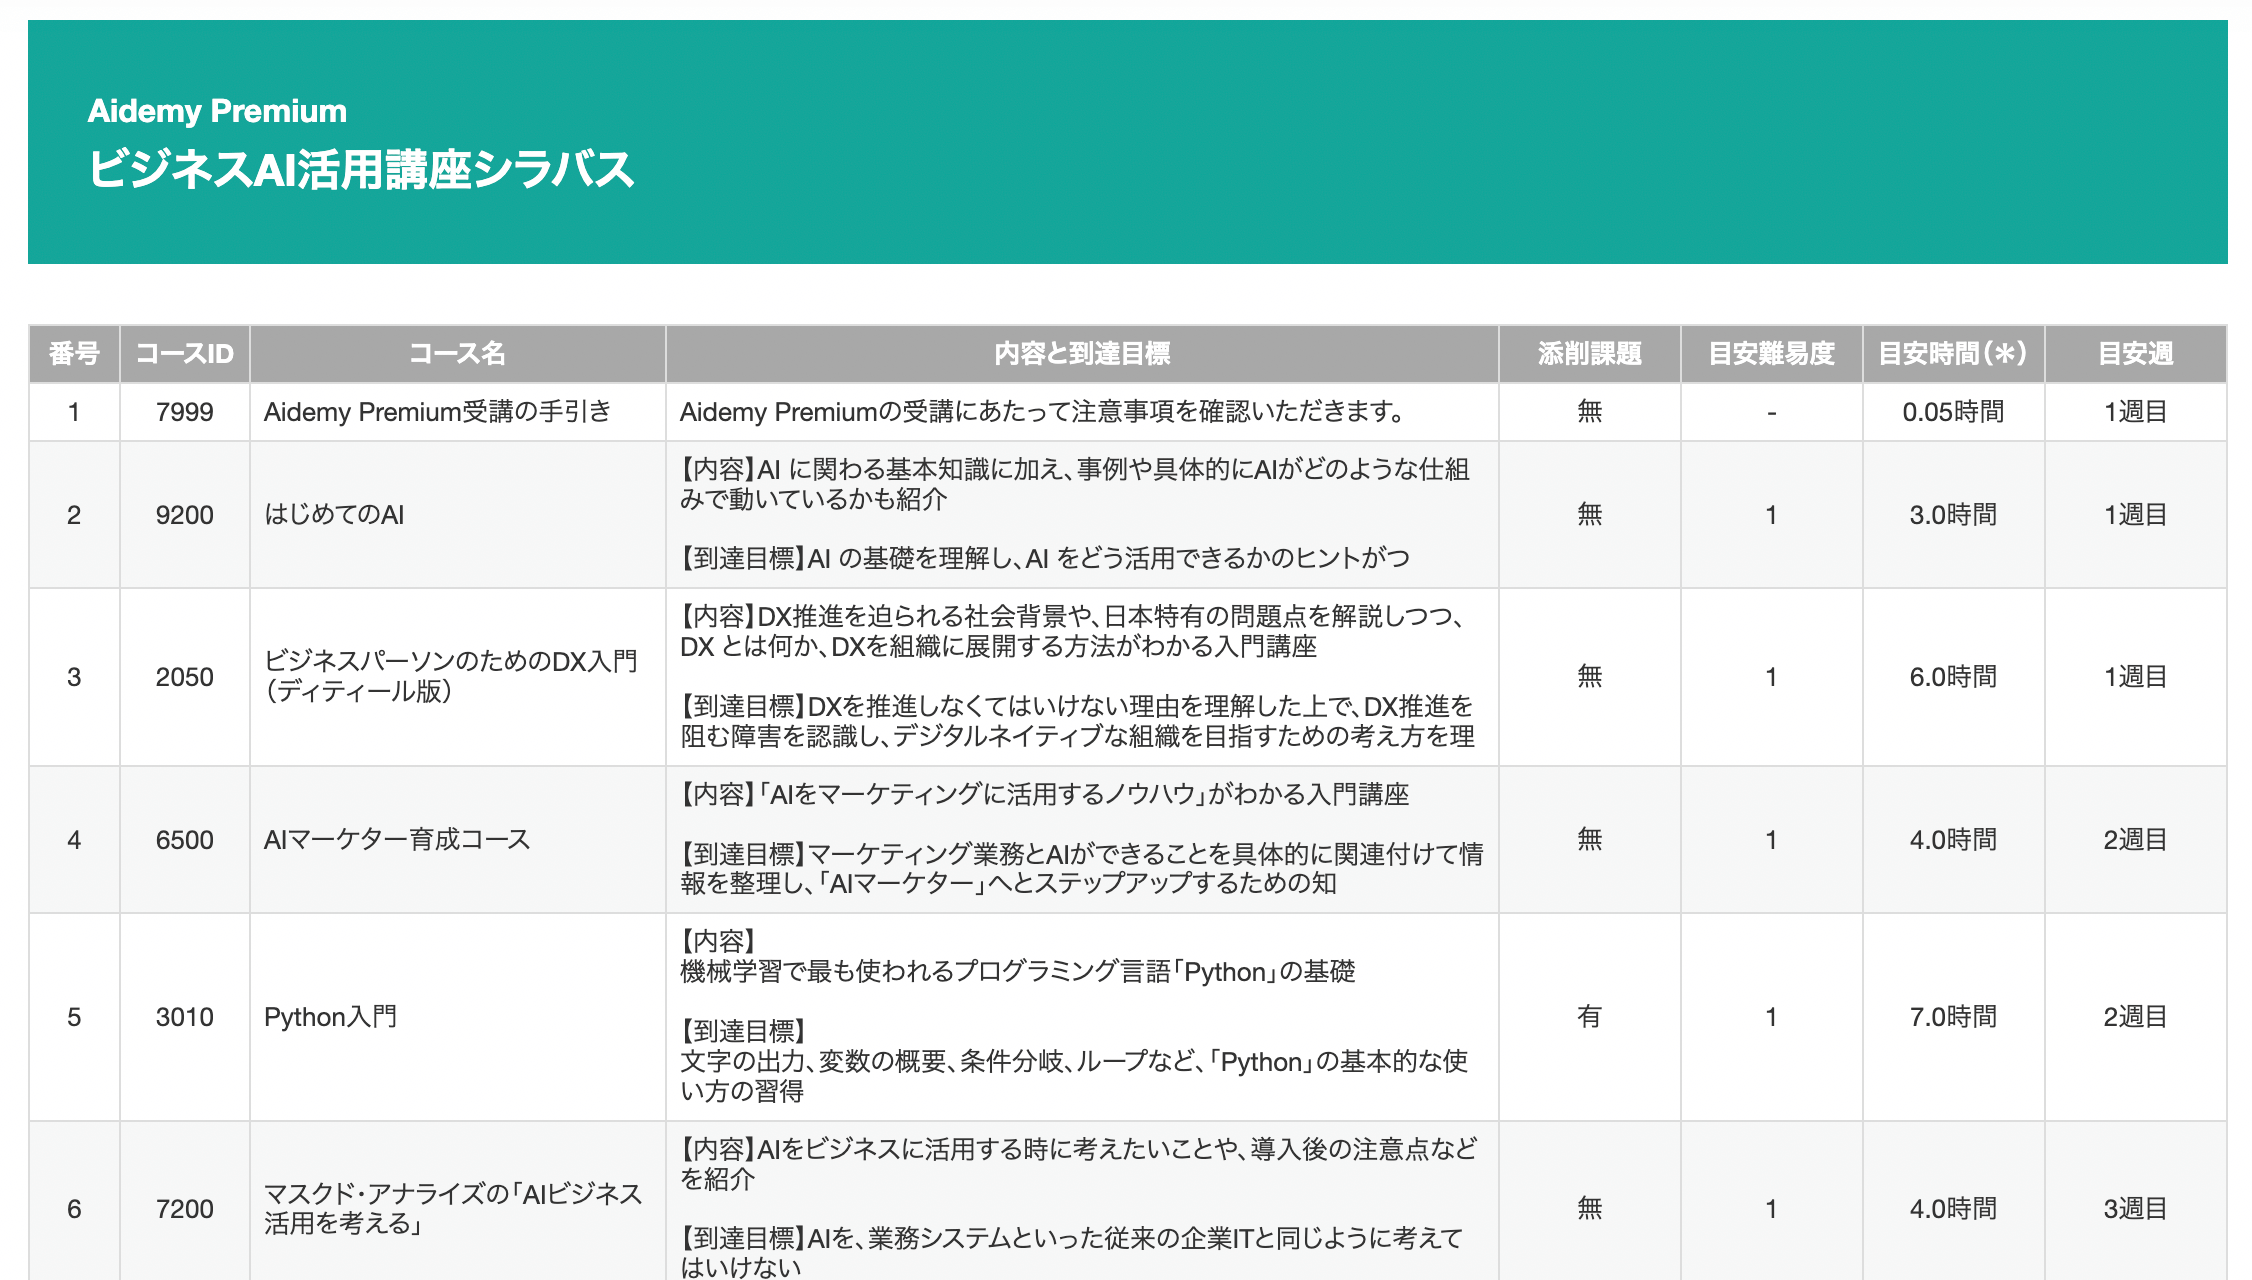Click row number 5 cell

tap(74, 1017)
